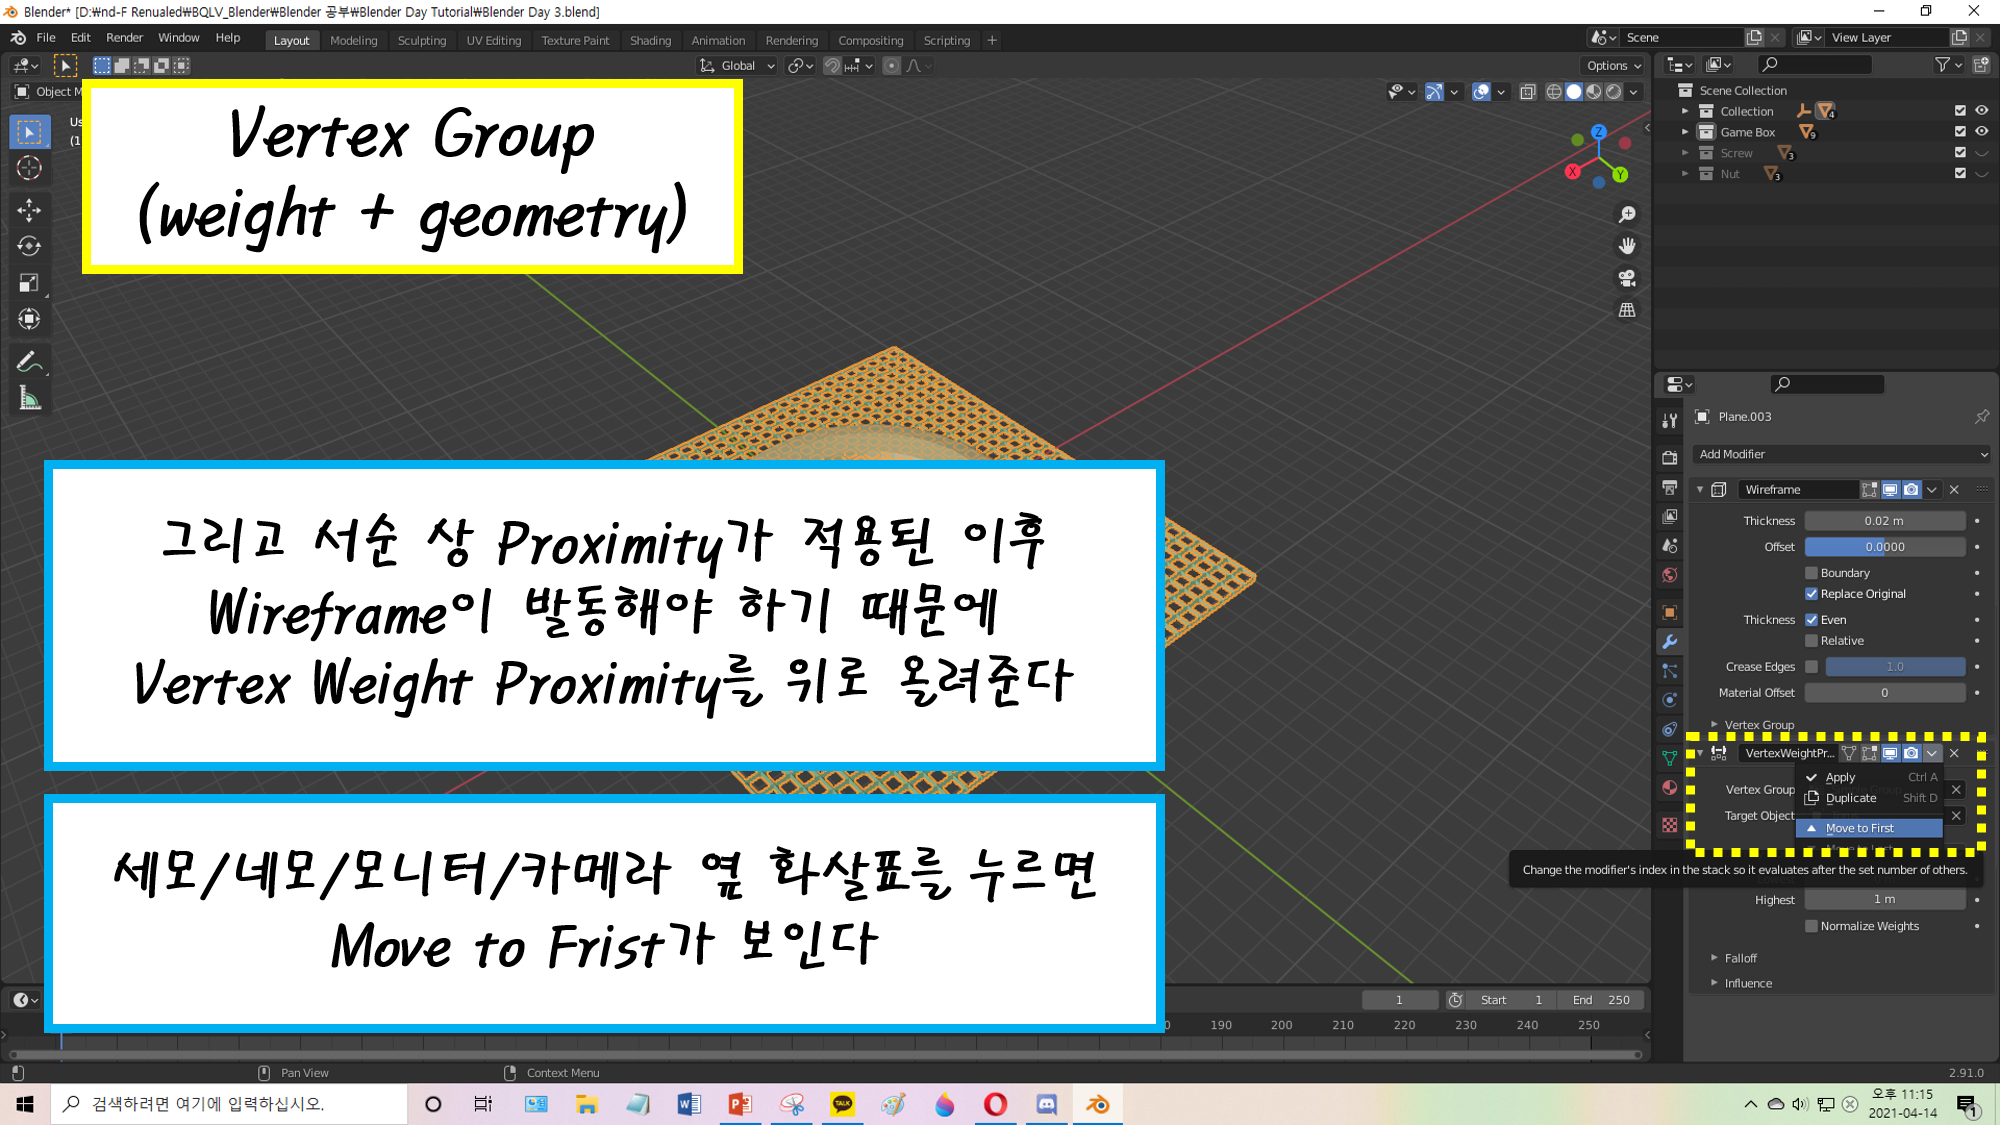The width and height of the screenshot is (2000, 1125).
Task: Hide Game Box collection with eye icon
Action: tap(1981, 132)
